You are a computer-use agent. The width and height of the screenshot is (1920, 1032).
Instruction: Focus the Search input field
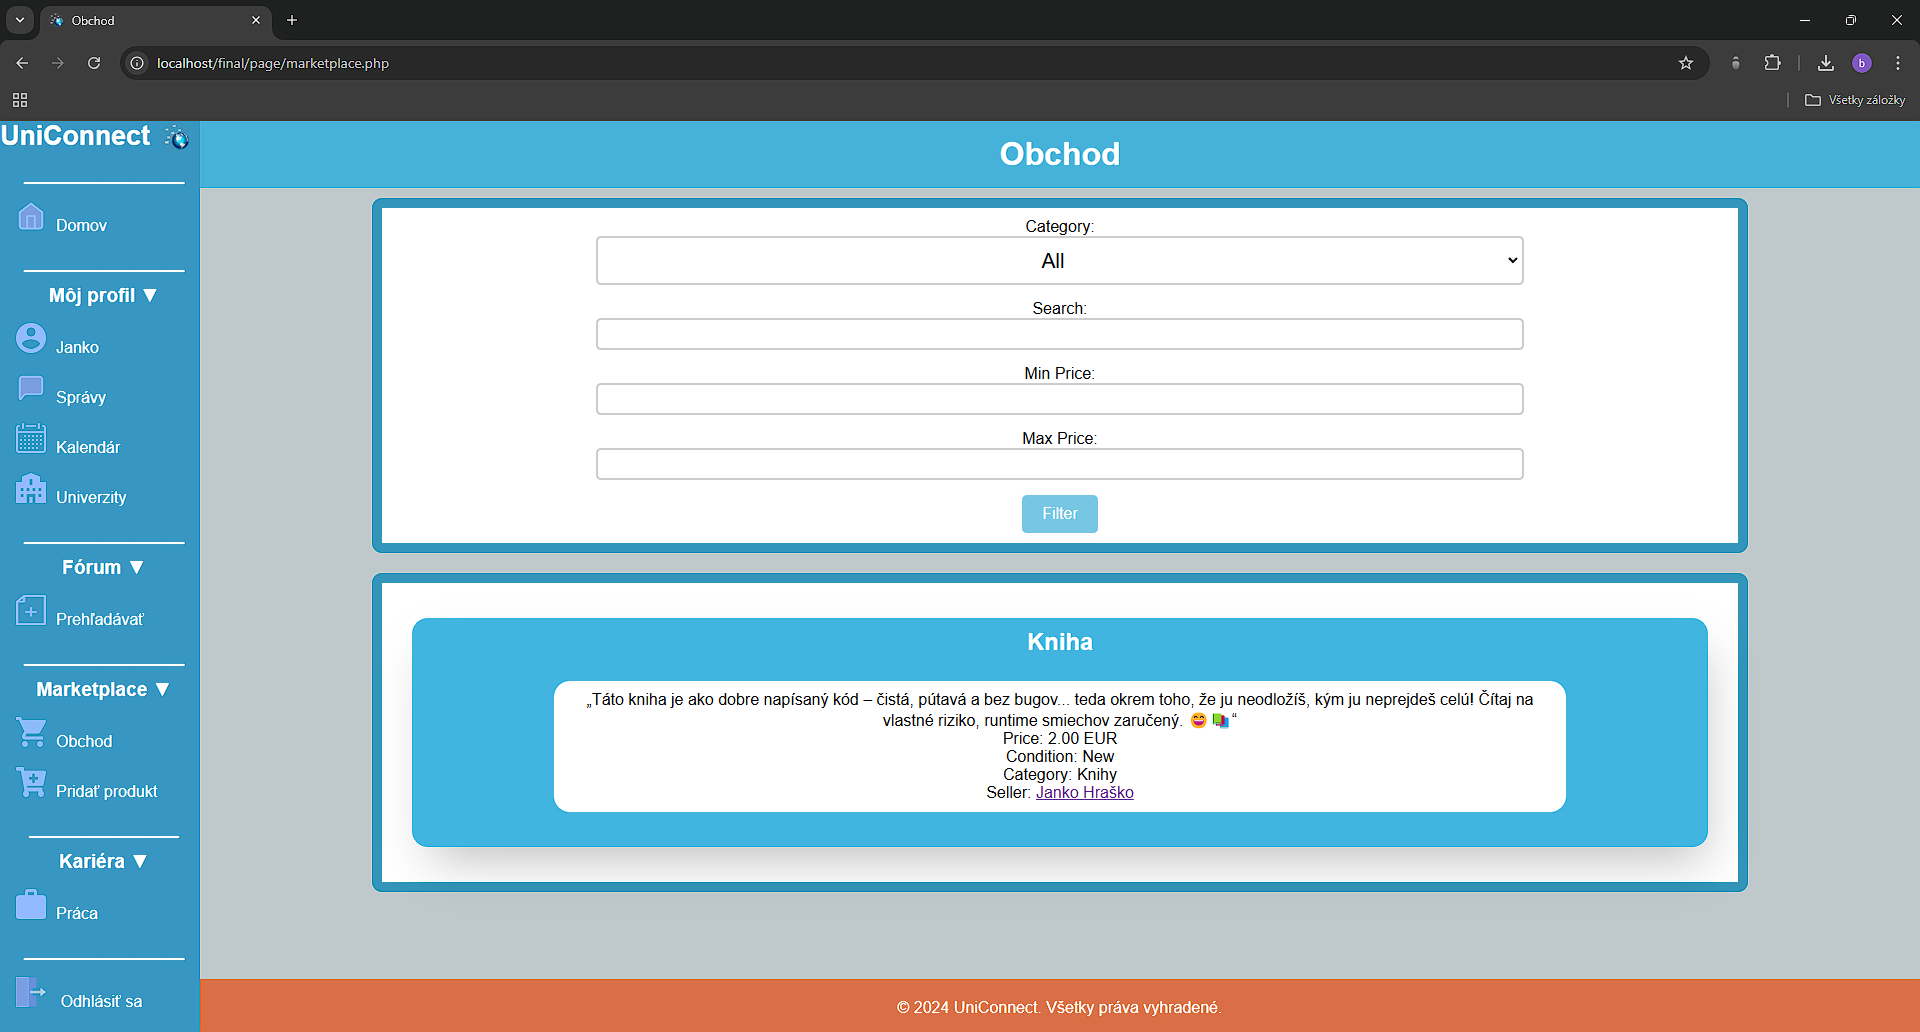tap(1060, 334)
